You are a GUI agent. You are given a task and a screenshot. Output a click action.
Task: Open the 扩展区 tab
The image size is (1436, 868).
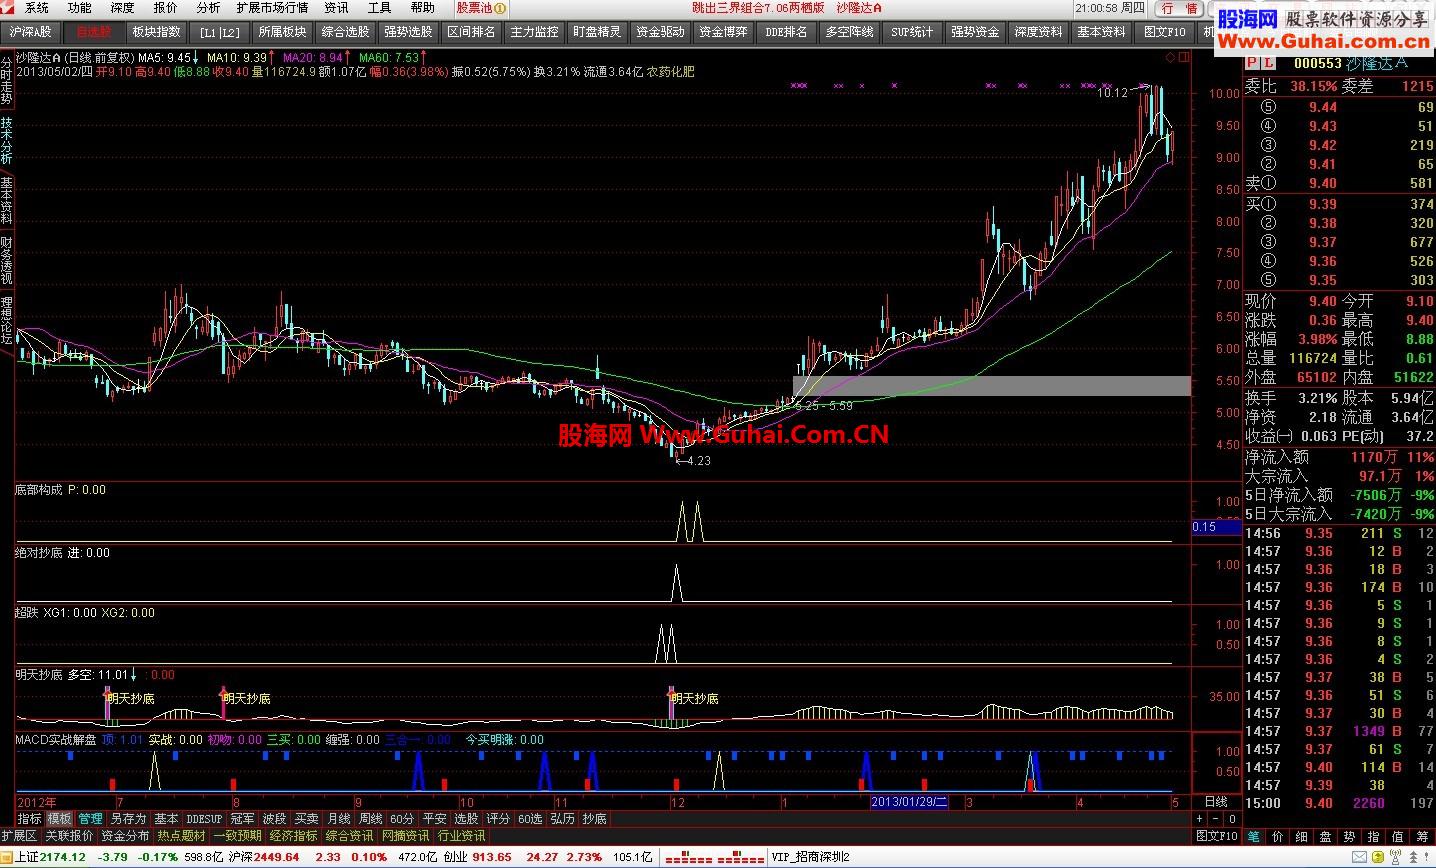tap(19, 835)
